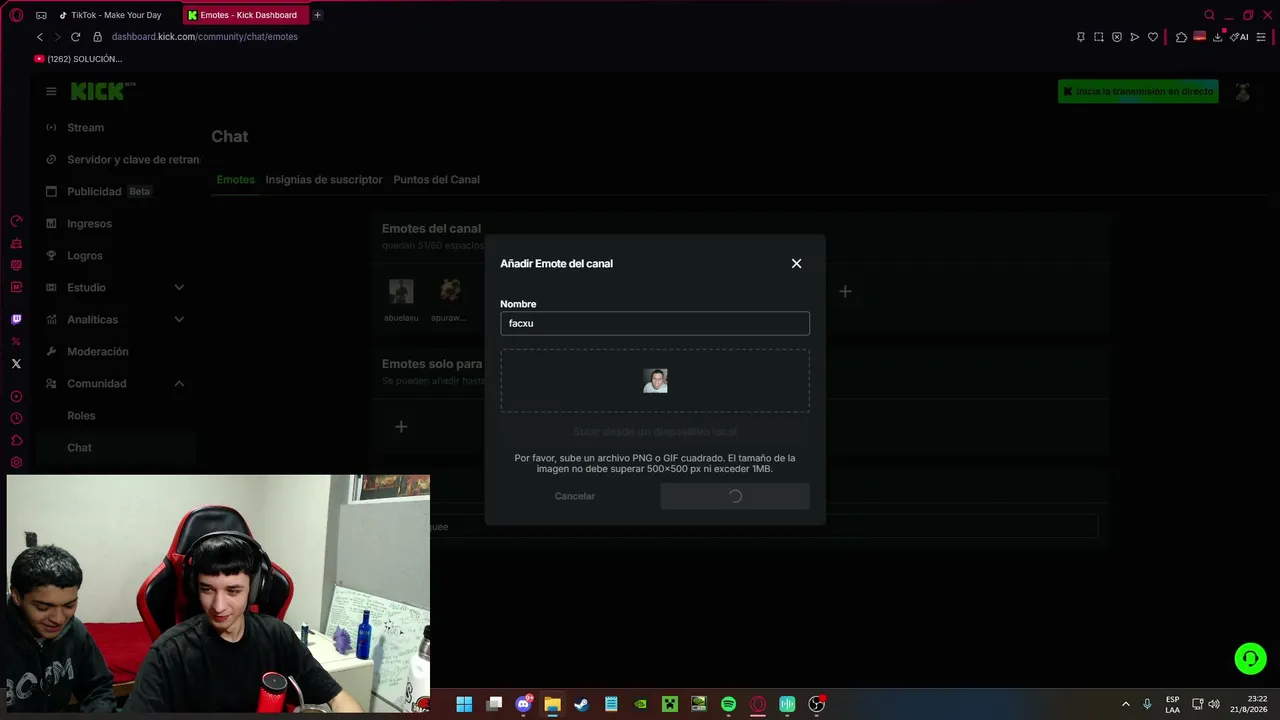
Task: Switch to the Emotes tab
Action: (236, 180)
